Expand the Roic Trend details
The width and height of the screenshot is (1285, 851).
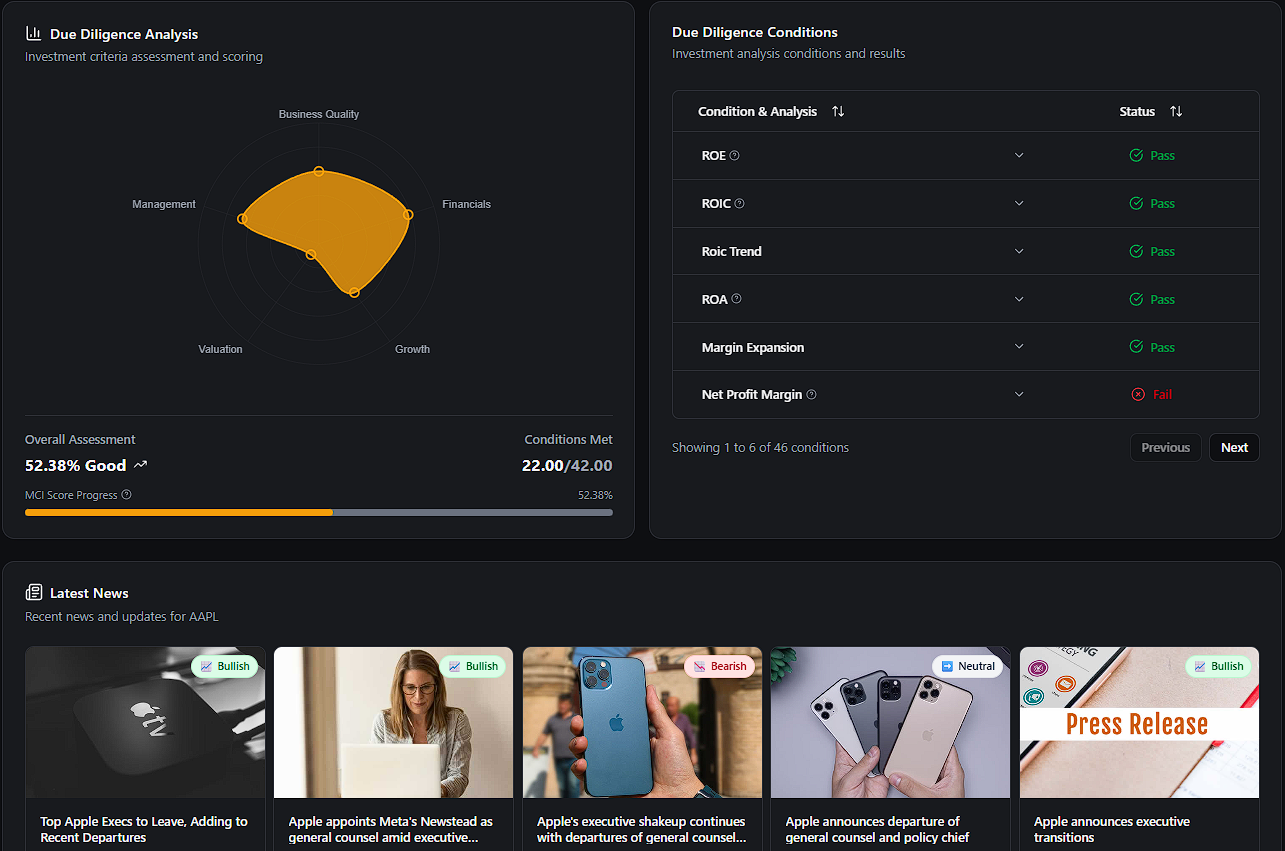(x=1019, y=251)
